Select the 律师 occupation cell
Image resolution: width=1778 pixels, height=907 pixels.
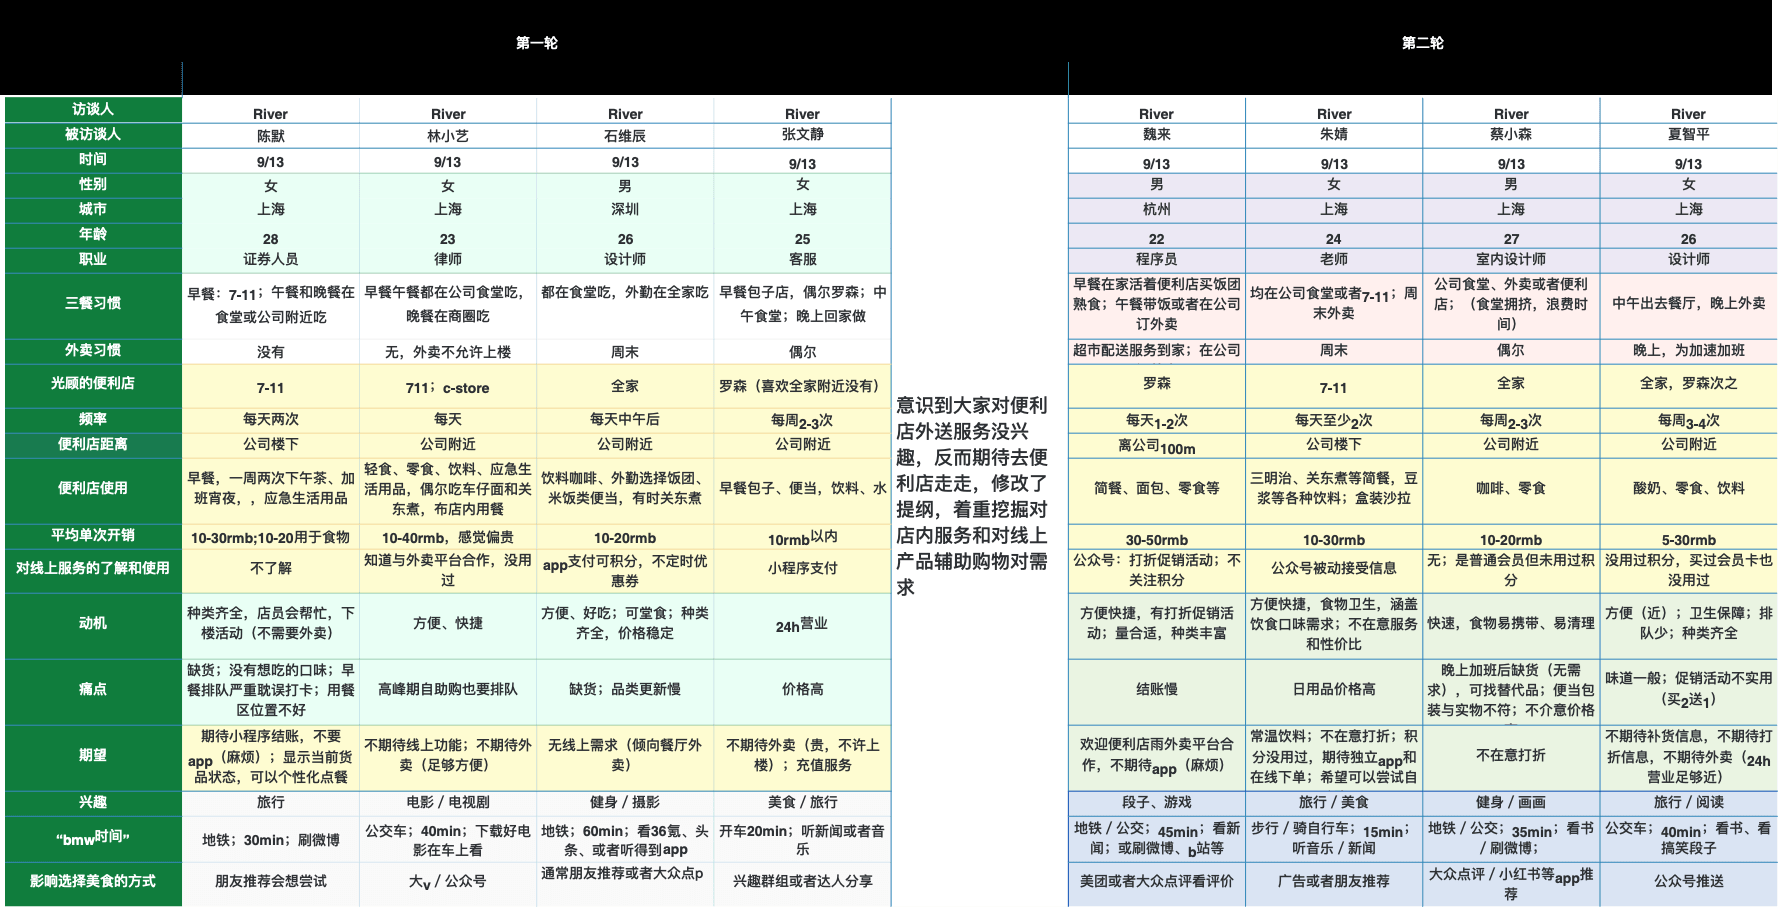click(x=448, y=259)
